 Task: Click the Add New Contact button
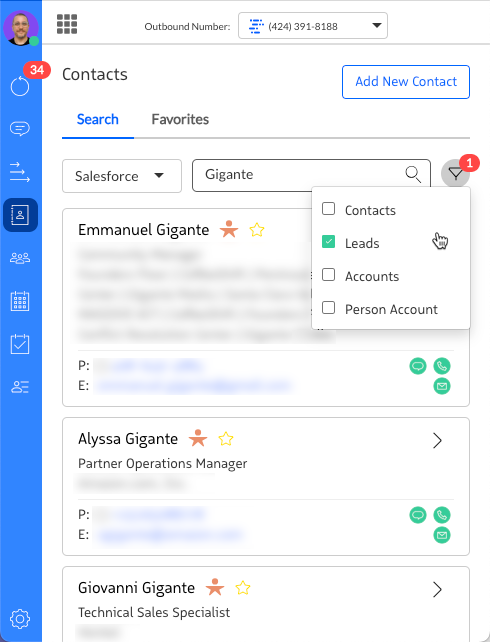pos(406,82)
